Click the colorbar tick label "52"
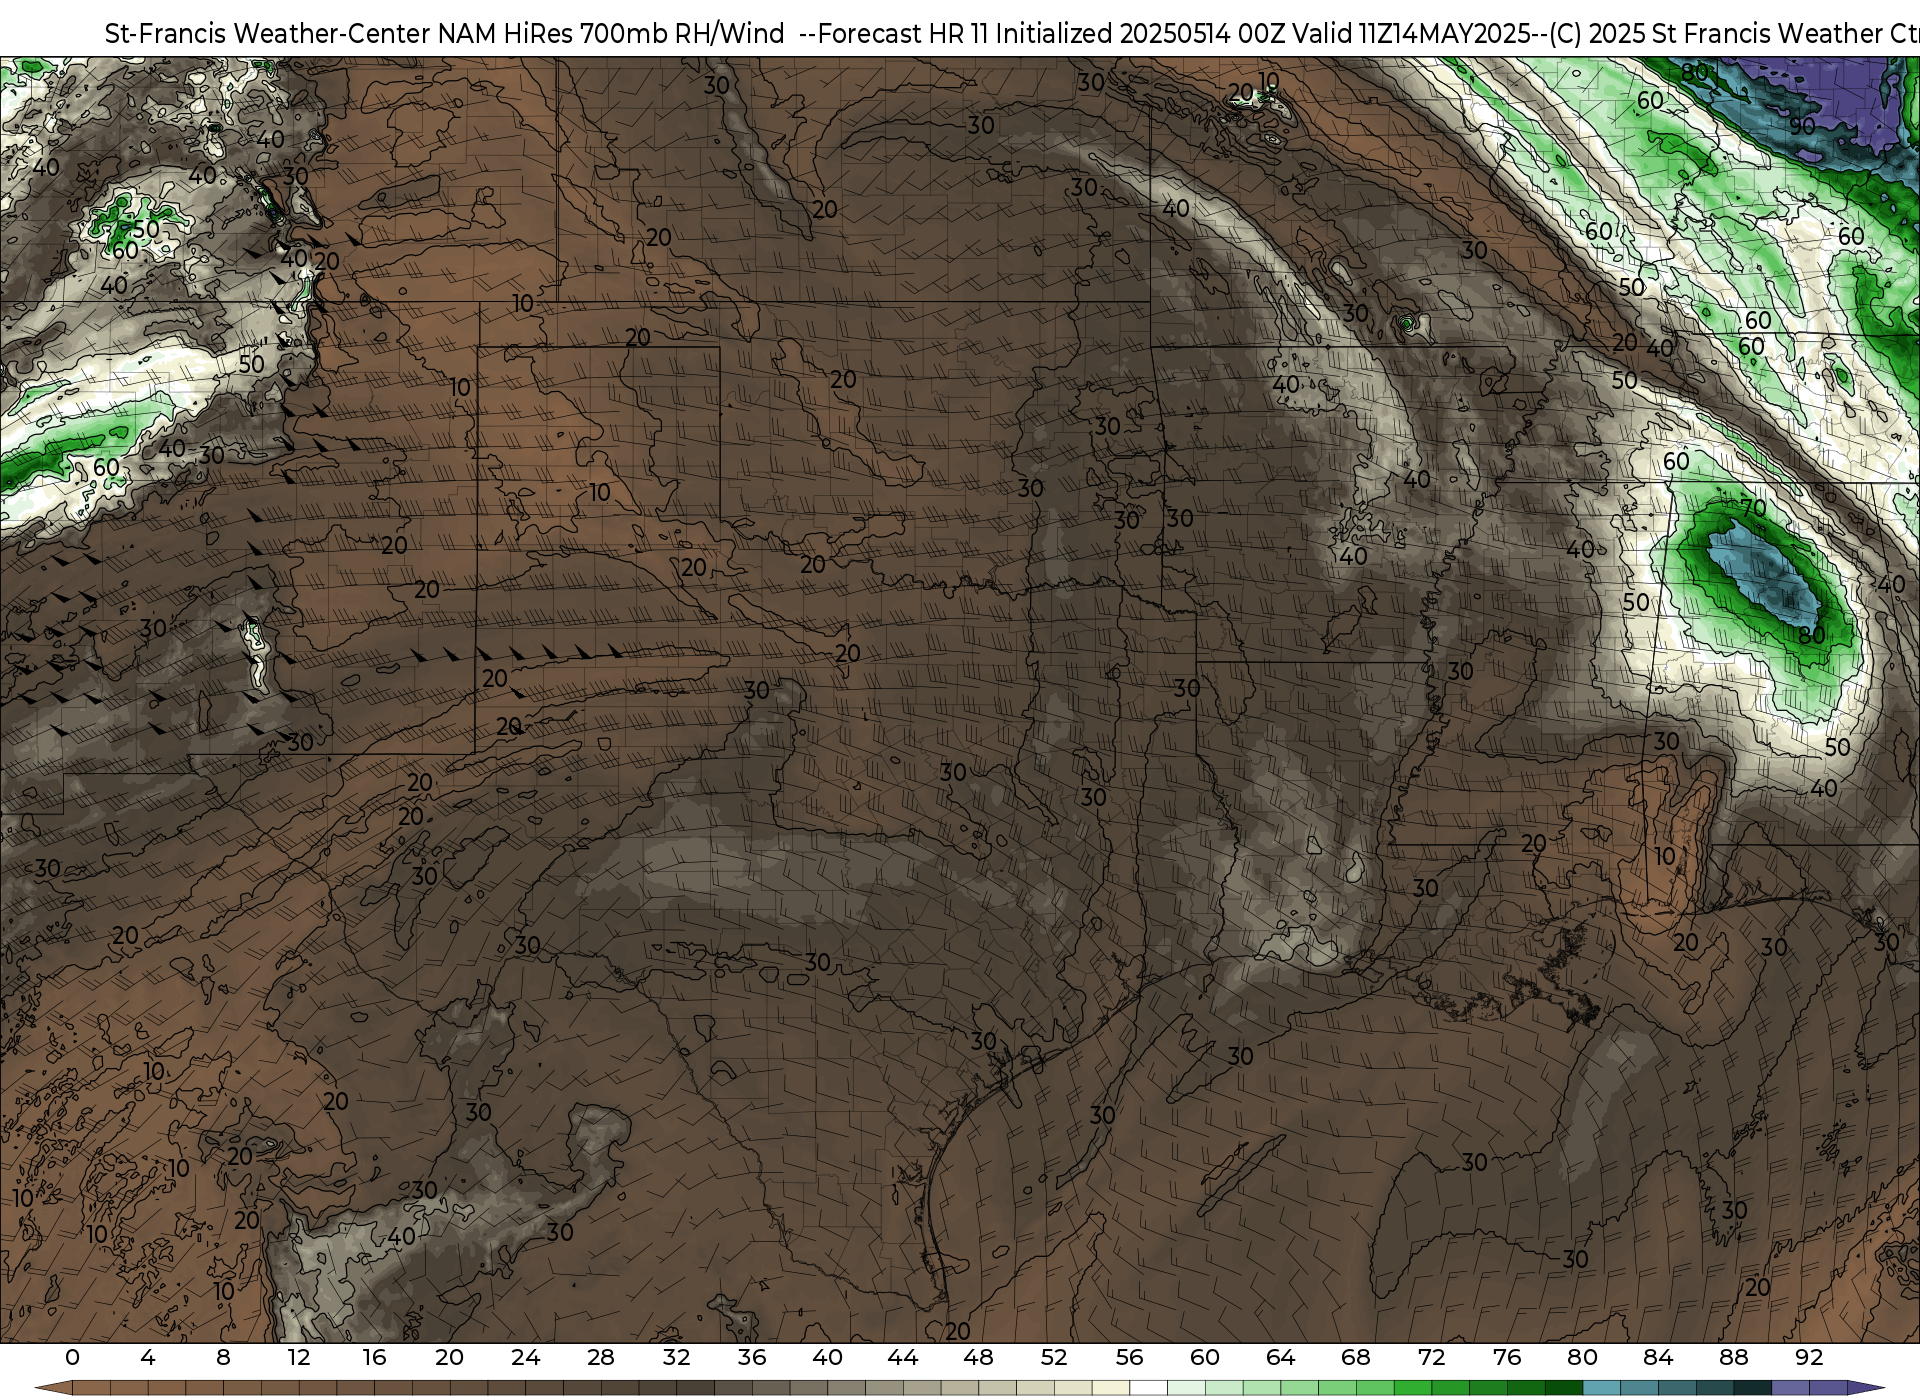This screenshot has height=1400, width=1920. click(1054, 1357)
